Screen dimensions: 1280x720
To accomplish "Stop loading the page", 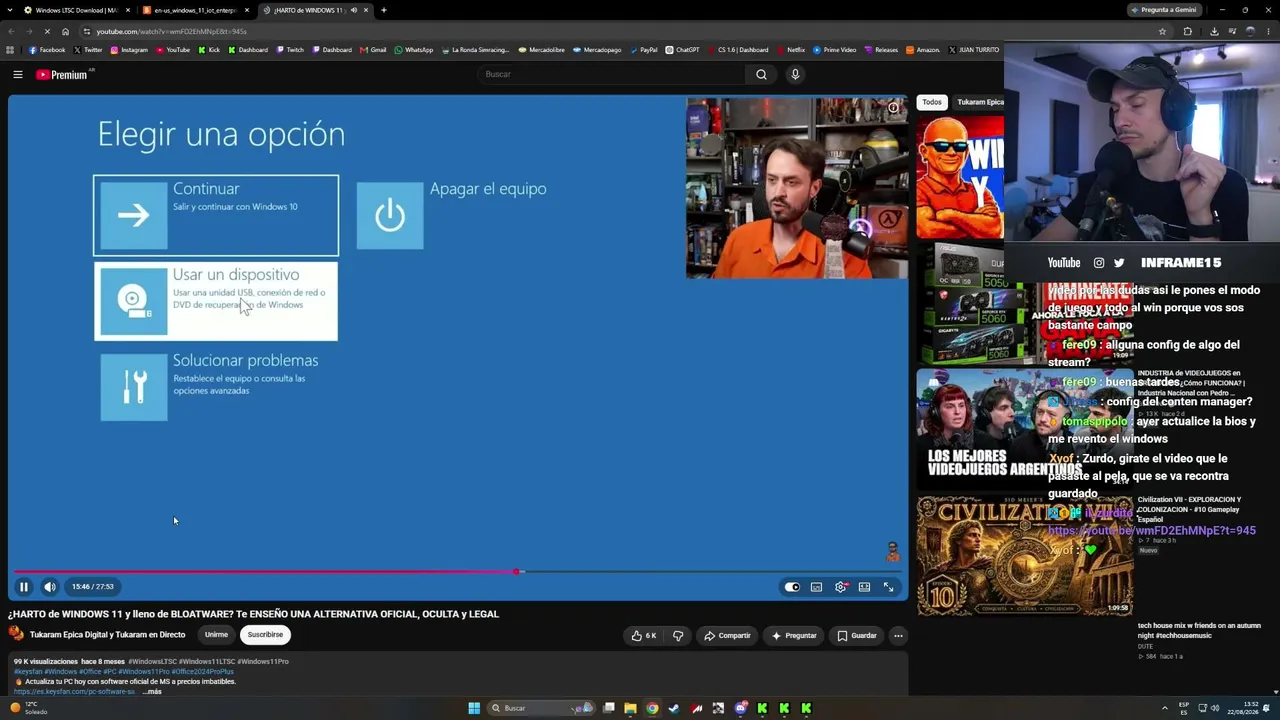I will 46,31.
